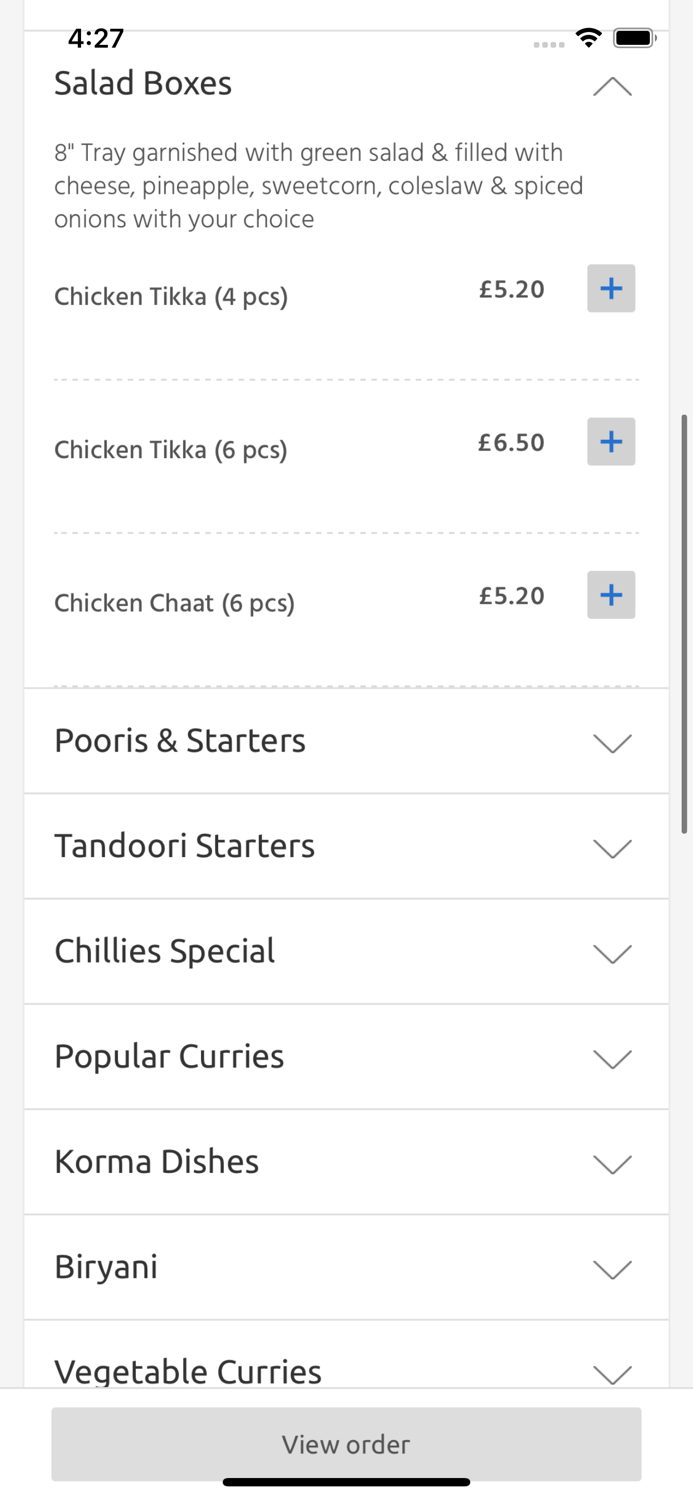This screenshot has width=693, height=1500.
Task: Tap the View order button
Action: point(346,1444)
